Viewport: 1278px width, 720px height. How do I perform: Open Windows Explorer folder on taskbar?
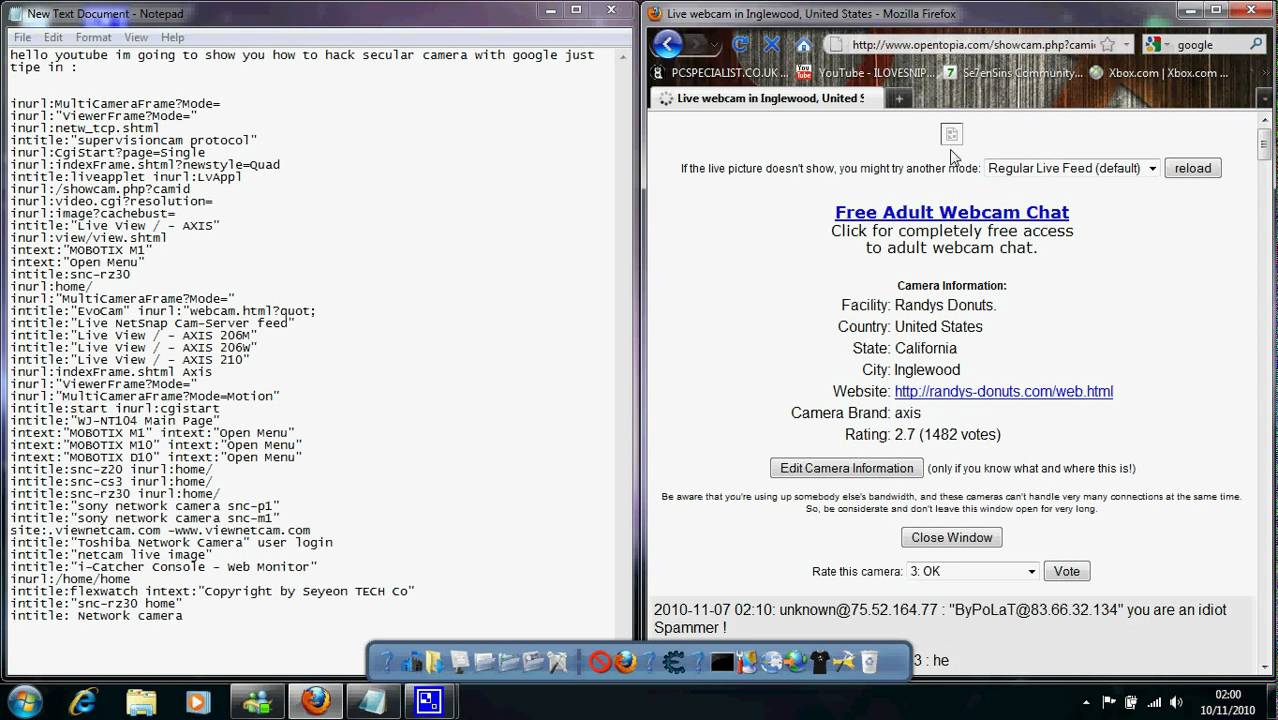141,701
